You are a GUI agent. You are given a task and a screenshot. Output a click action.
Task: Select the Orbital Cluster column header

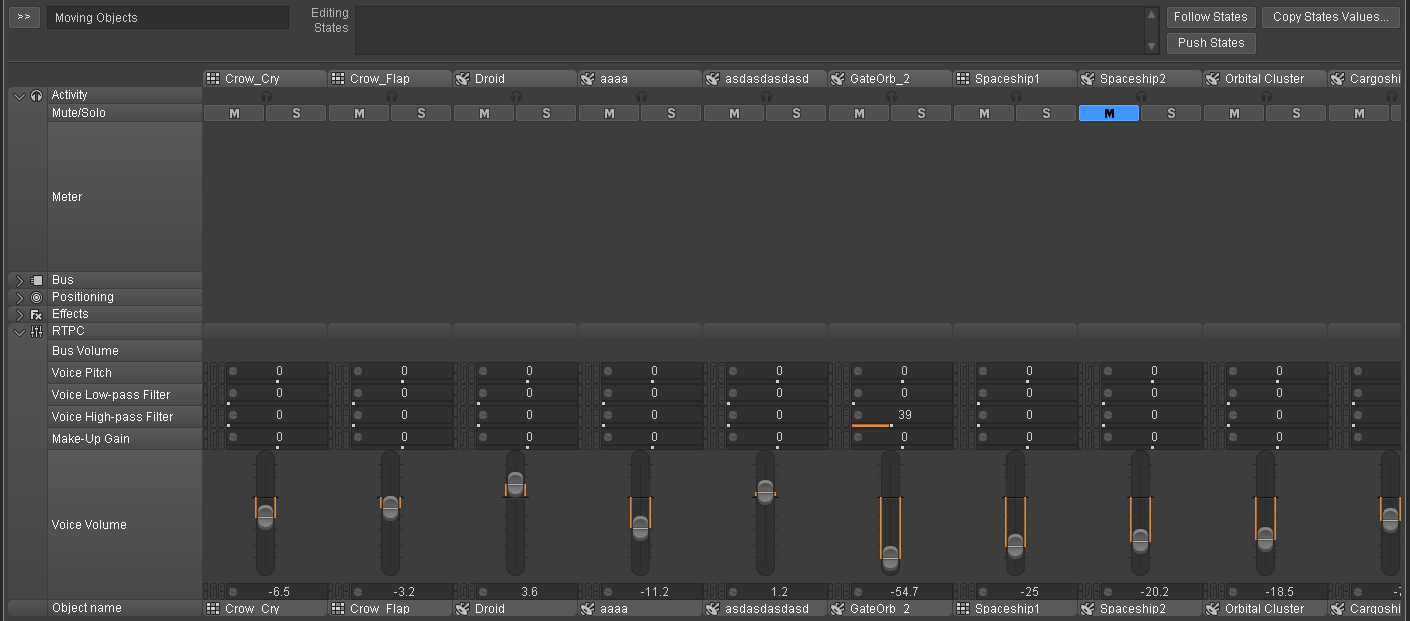coord(1265,78)
